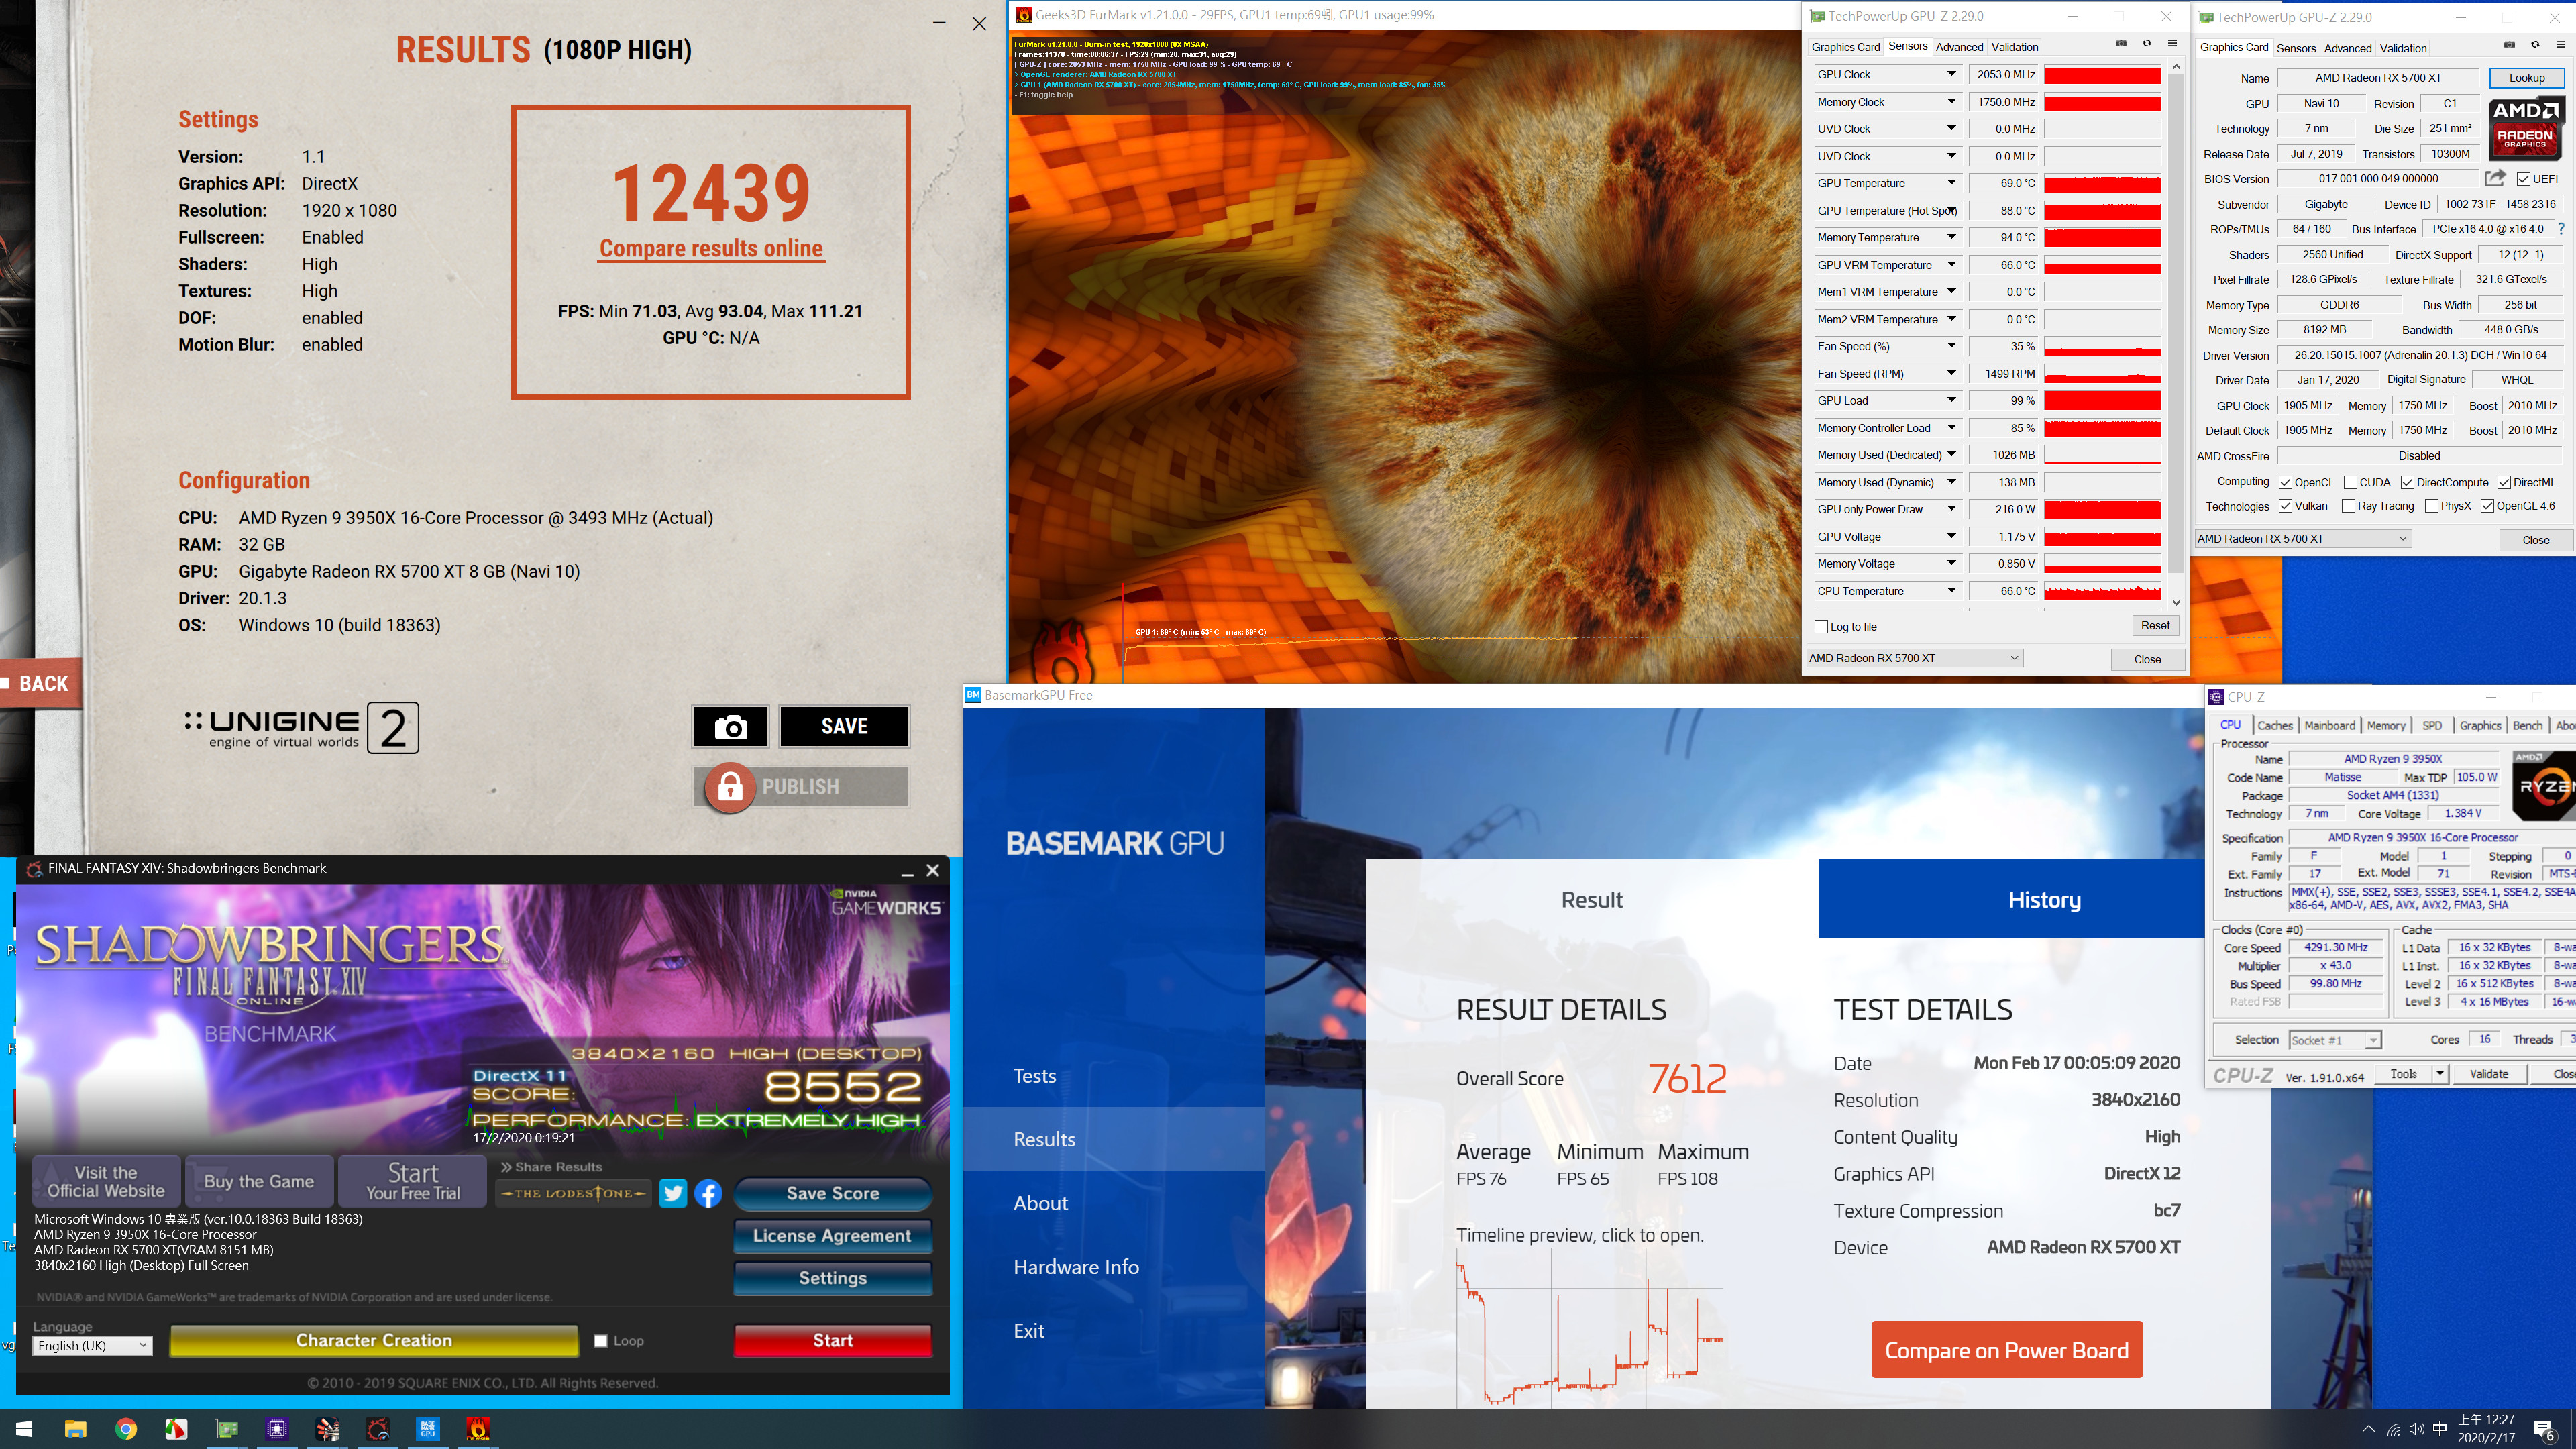This screenshot has height=1449, width=2576.
Task: Toggle Log to file checkbox in GPU-Z Sensors
Action: point(1821,627)
